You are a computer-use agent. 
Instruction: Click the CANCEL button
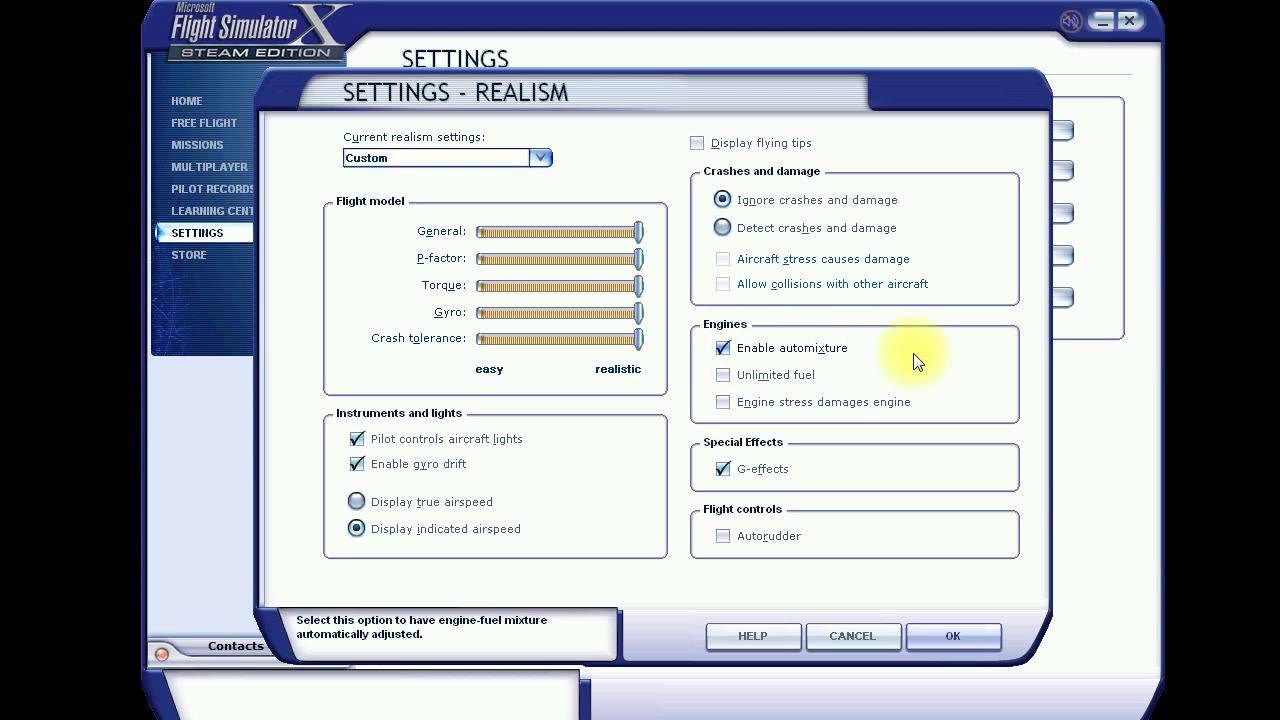click(853, 636)
